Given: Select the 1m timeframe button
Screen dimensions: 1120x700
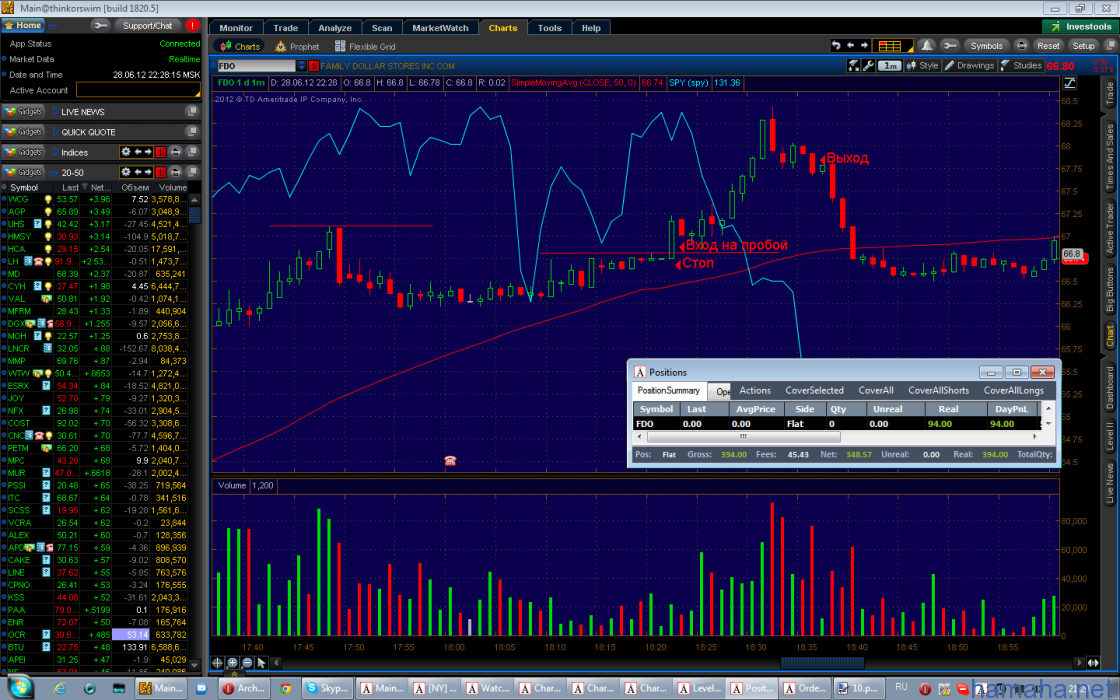Looking at the screenshot, I should tap(889, 66).
